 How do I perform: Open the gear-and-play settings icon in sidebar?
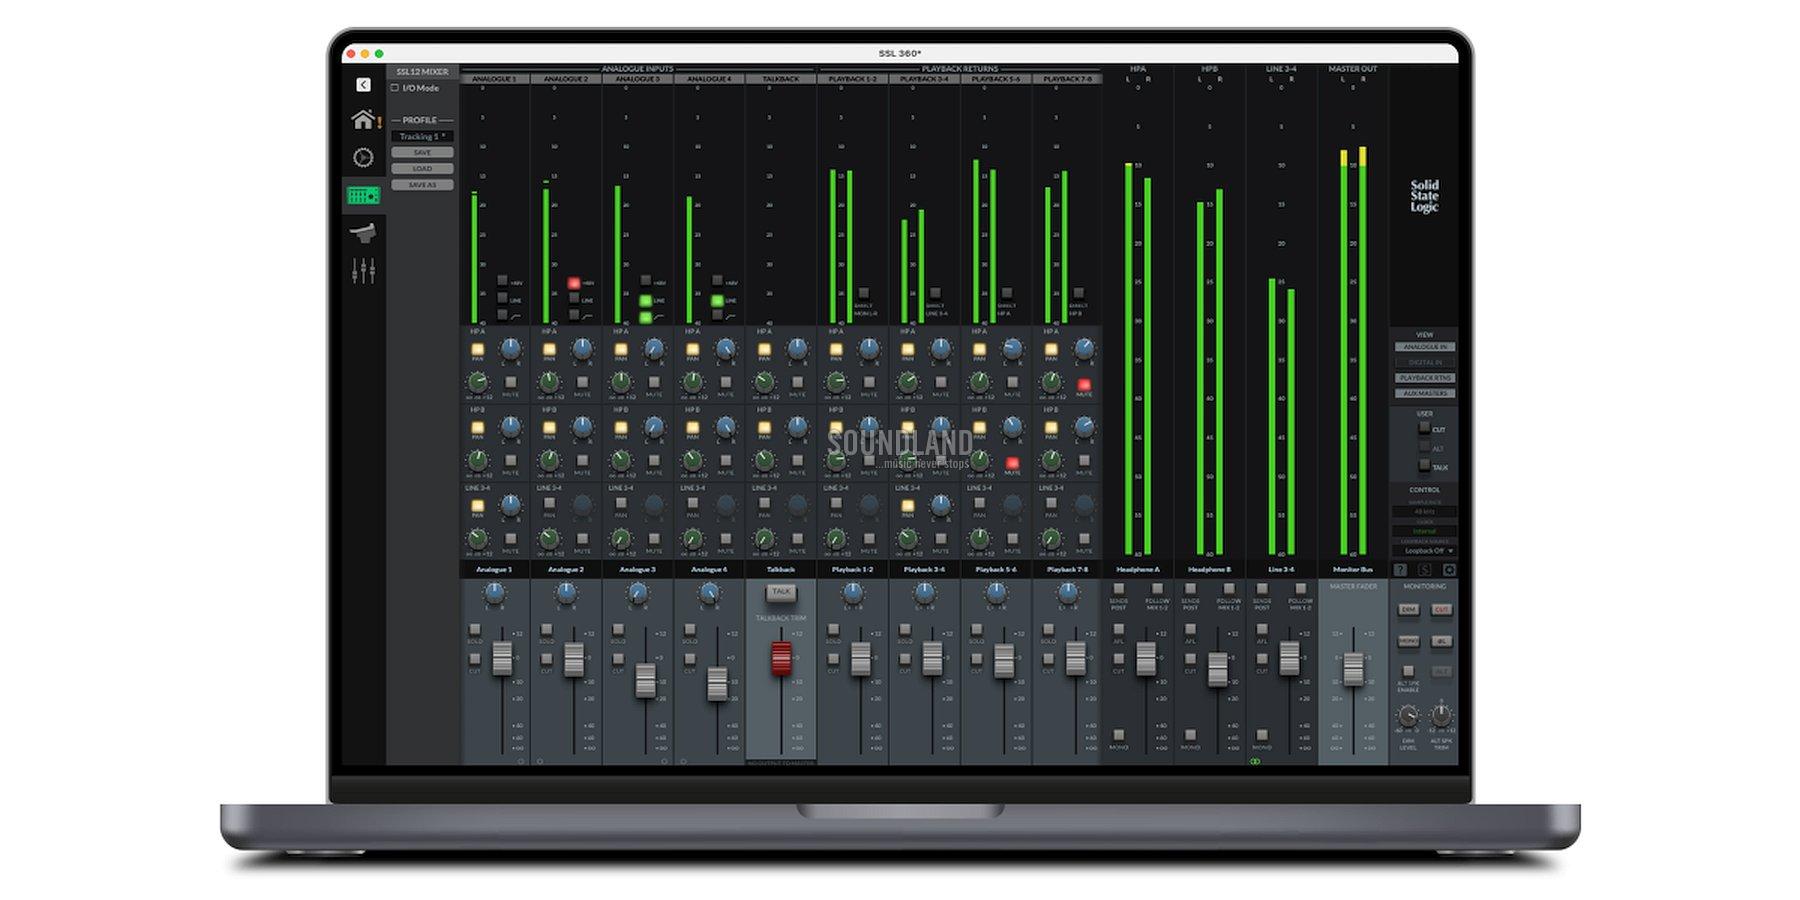tap(363, 157)
